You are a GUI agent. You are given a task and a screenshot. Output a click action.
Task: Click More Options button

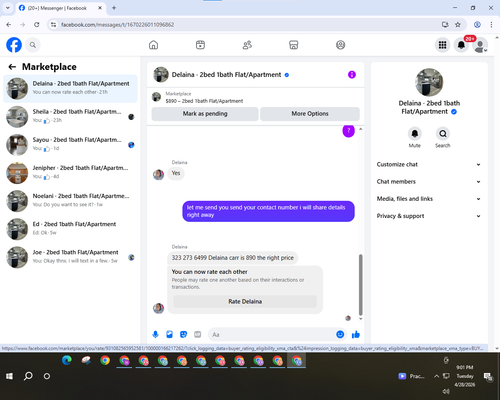tap(310, 114)
